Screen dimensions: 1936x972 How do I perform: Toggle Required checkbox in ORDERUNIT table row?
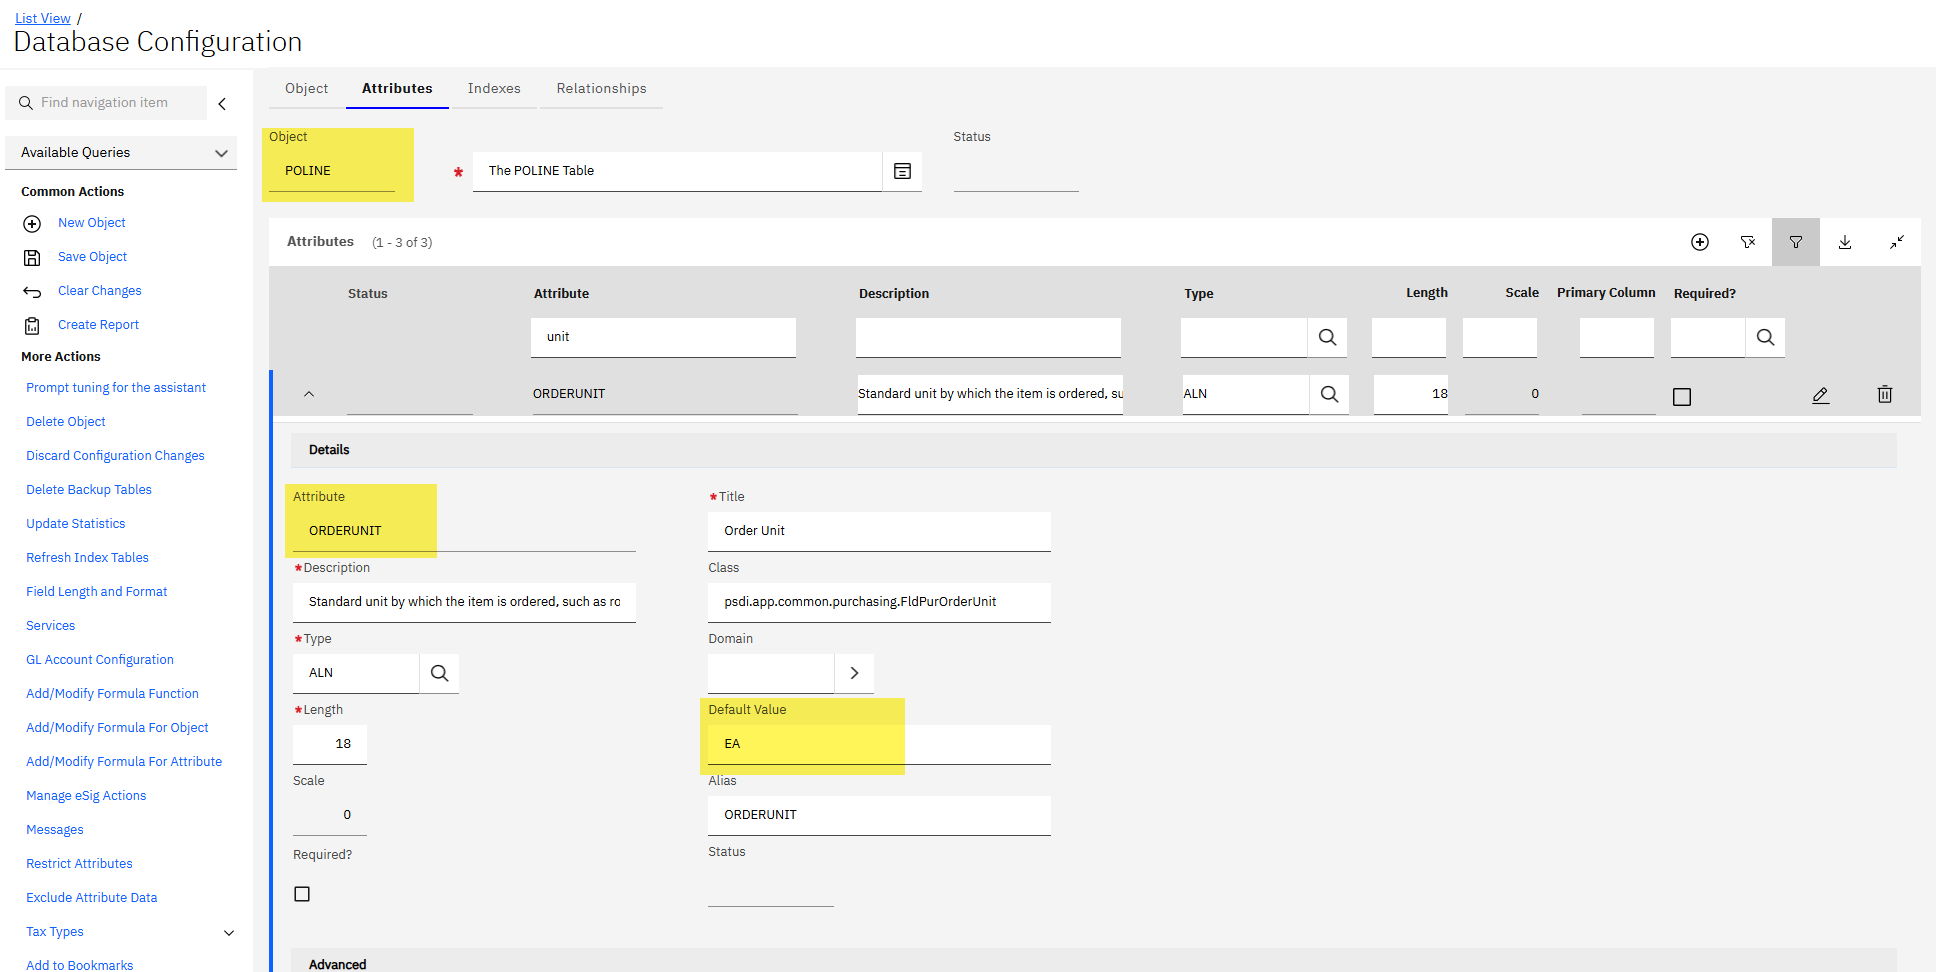click(1681, 397)
